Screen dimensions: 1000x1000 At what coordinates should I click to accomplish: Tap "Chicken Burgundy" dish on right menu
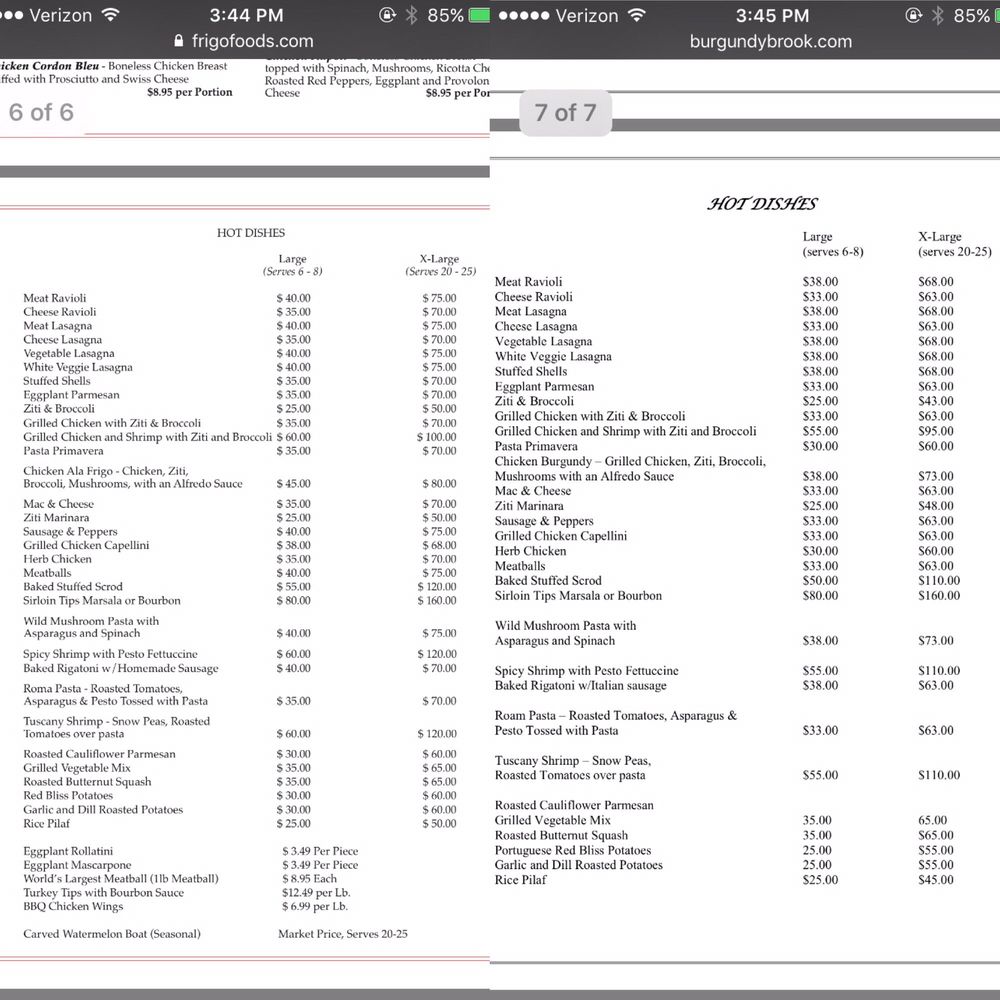click(630, 461)
